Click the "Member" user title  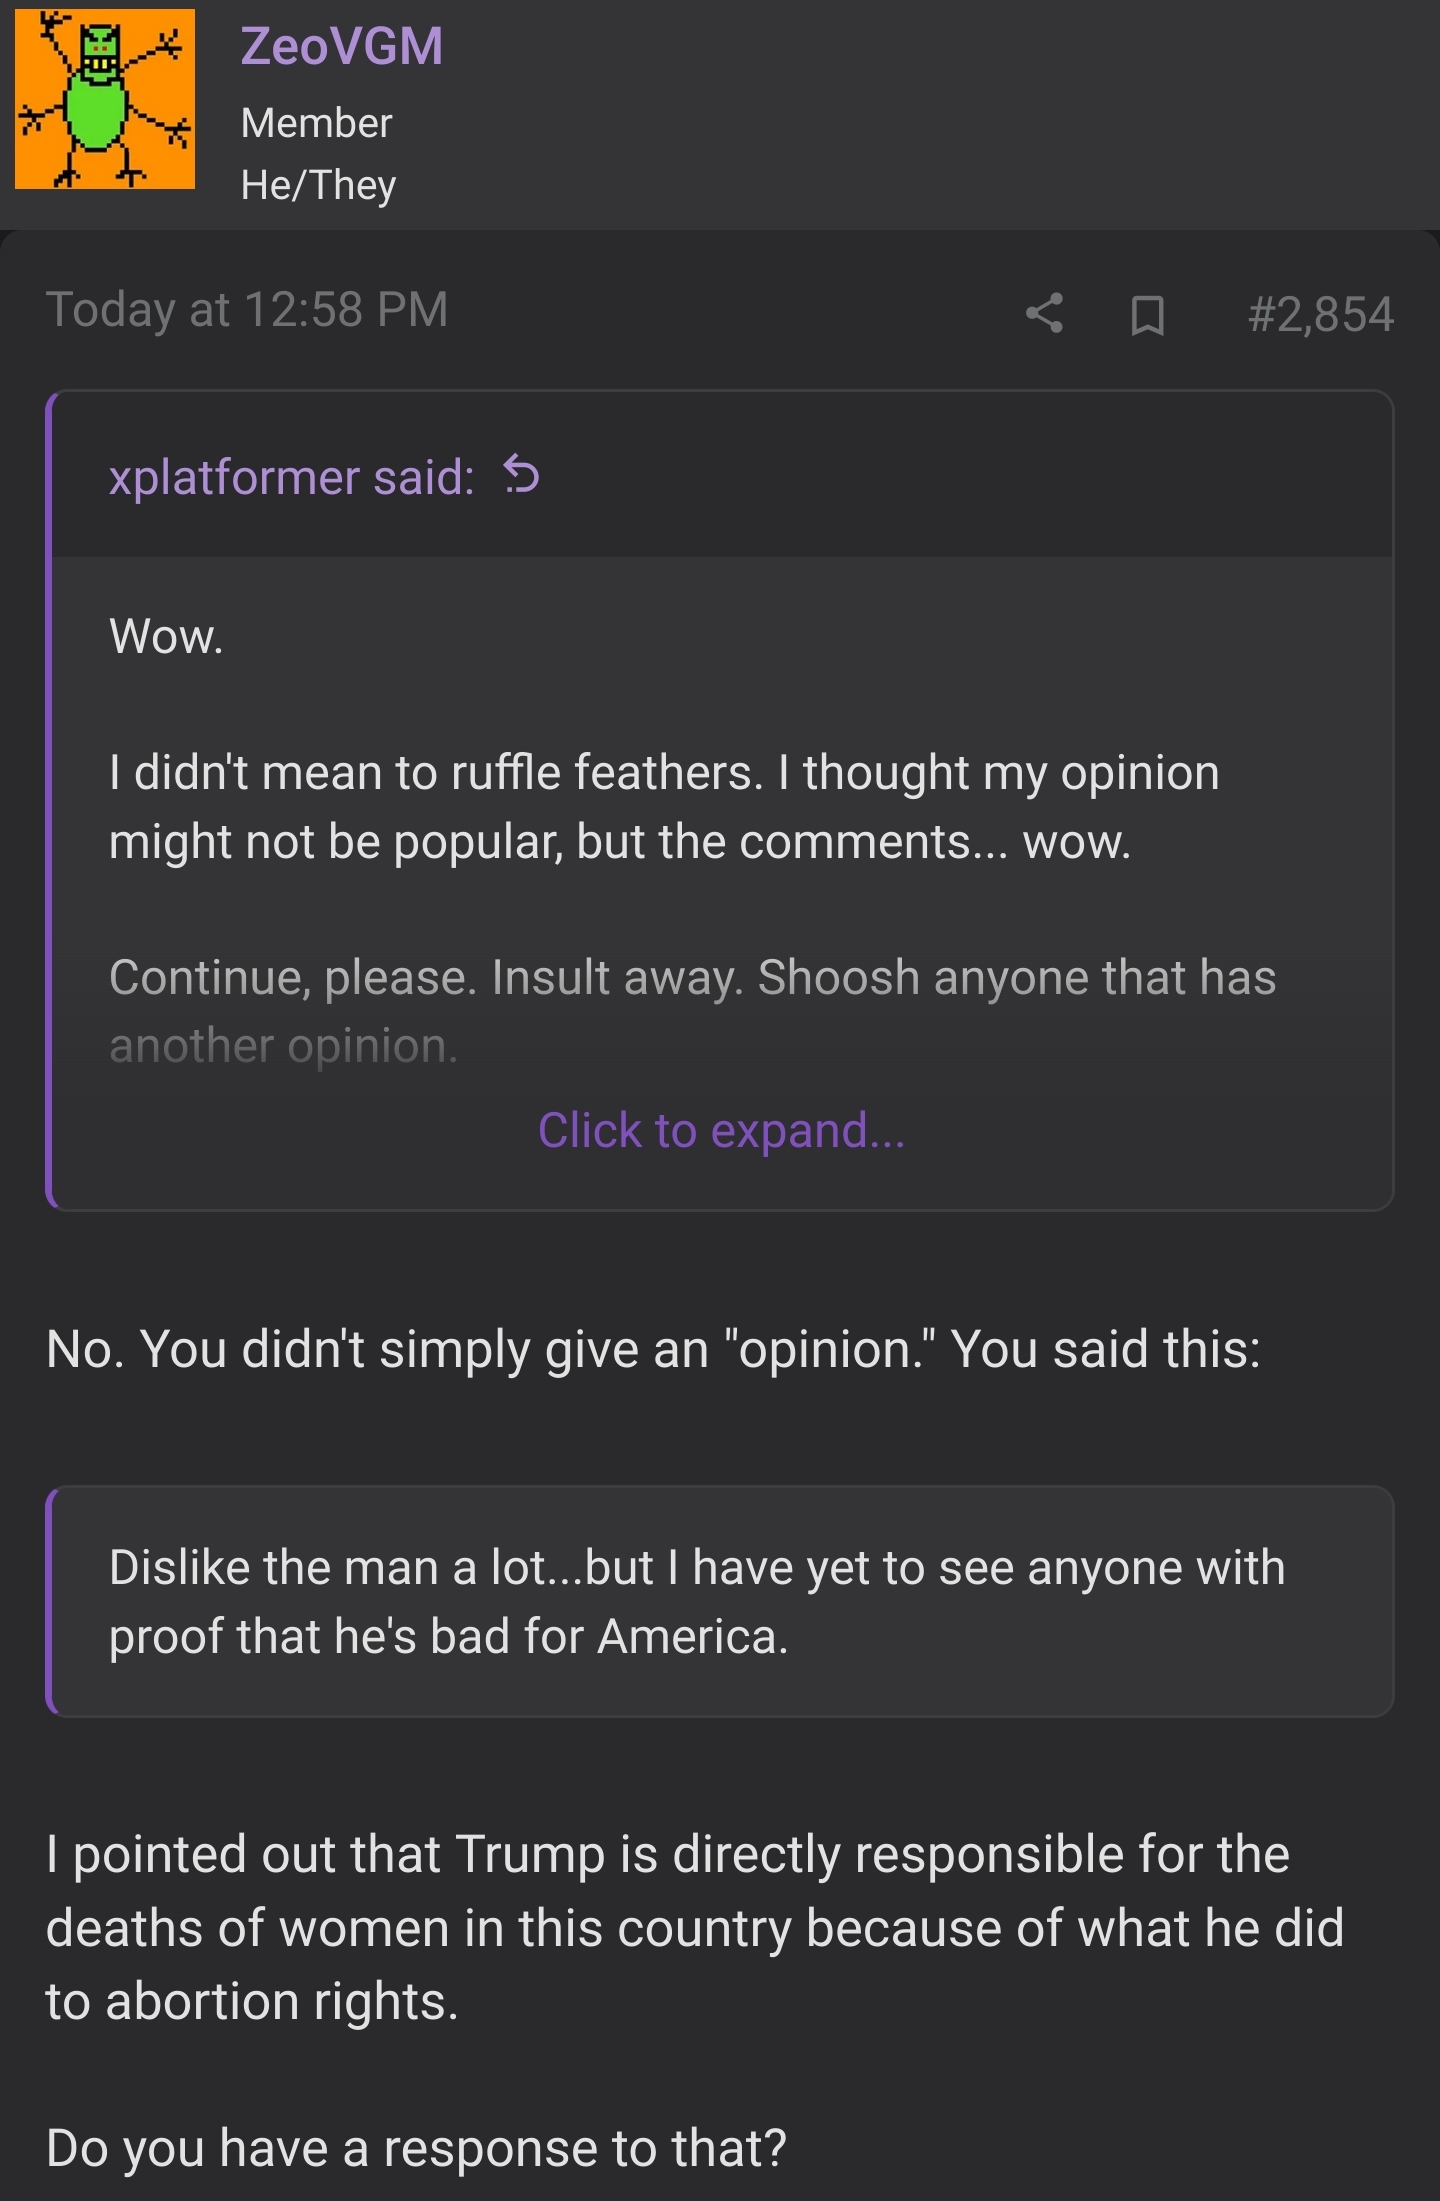click(316, 123)
